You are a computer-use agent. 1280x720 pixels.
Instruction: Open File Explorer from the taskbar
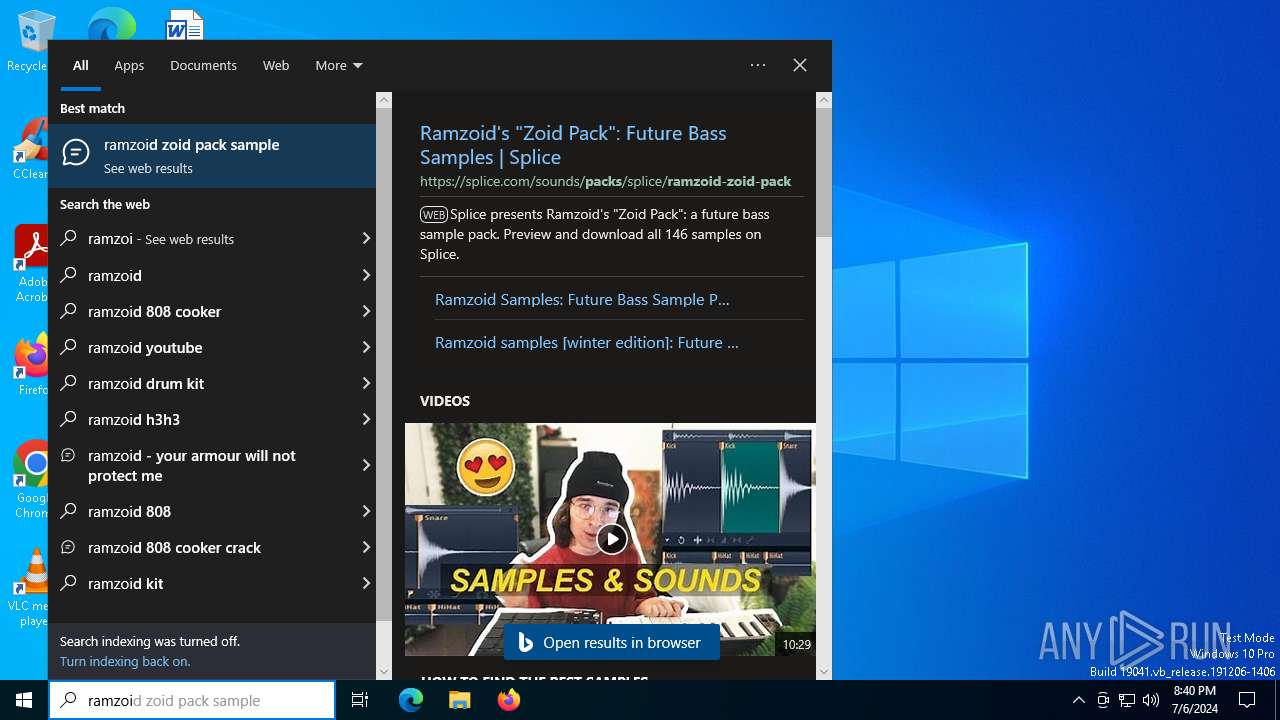[460, 700]
